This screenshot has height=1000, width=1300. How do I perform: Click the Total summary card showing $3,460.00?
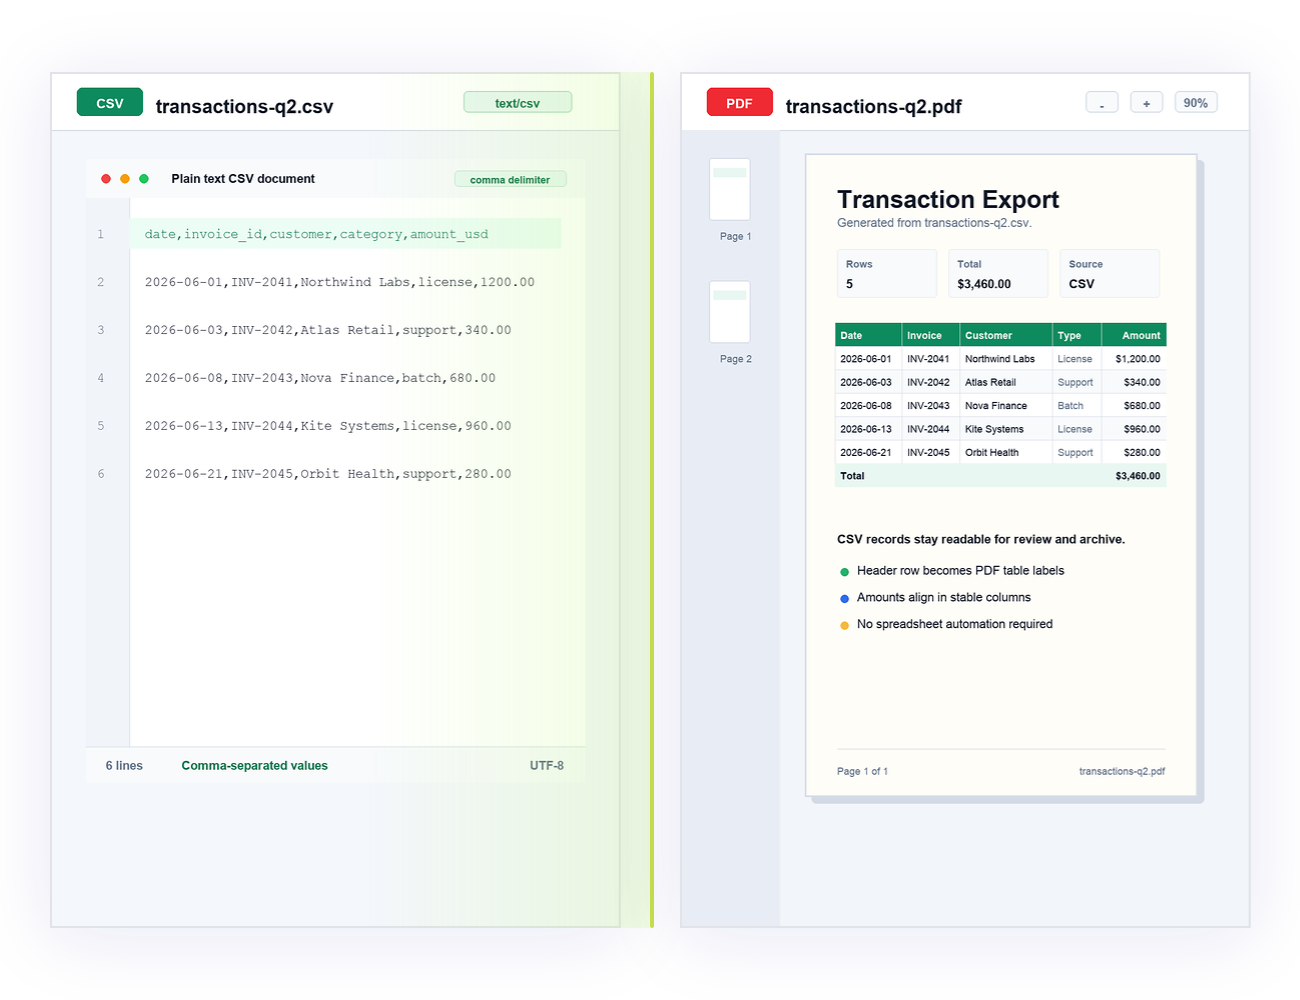click(998, 274)
